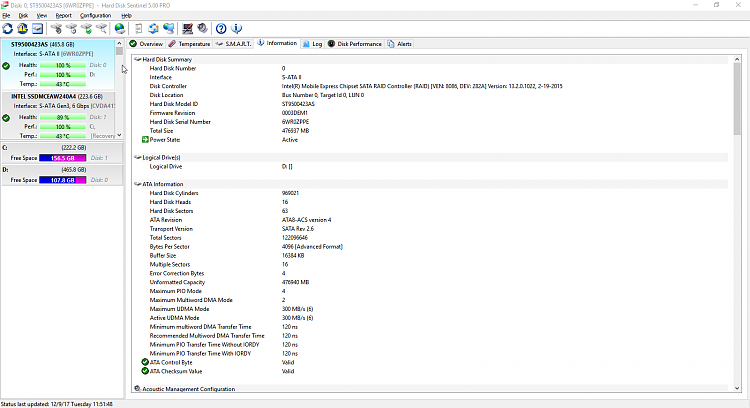Expand the Acoustic Management Configuration section
Screen dimensions: 750x408
pos(138,389)
